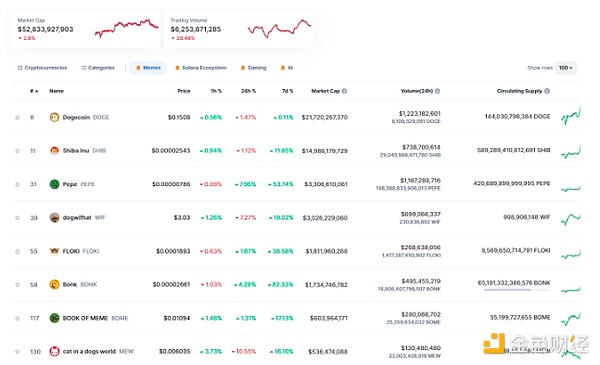This screenshot has height=365, width=600.
Task: Click the Circulating Supply info icon
Action: pyautogui.click(x=547, y=91)
